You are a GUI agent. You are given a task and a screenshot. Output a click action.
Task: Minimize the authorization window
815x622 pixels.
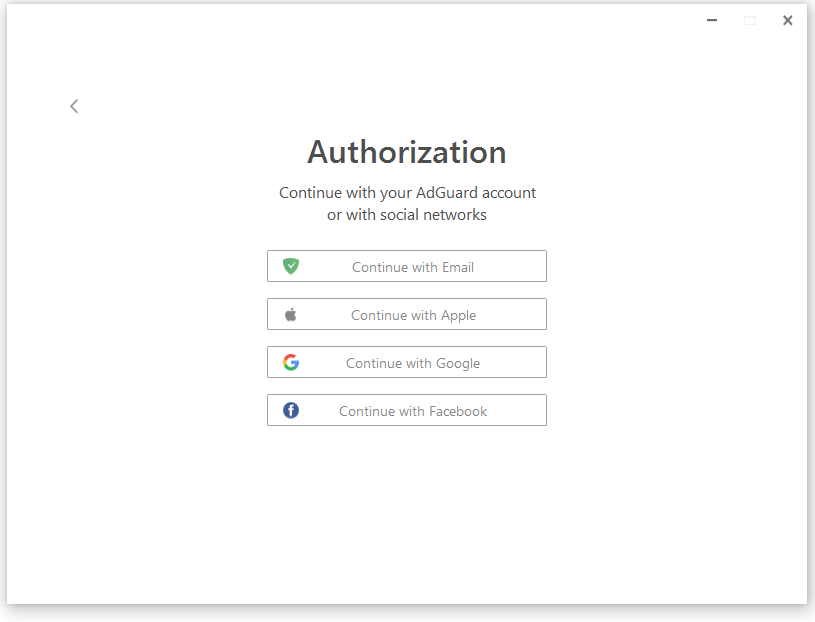pyautogui.click(x=712, y=20)
